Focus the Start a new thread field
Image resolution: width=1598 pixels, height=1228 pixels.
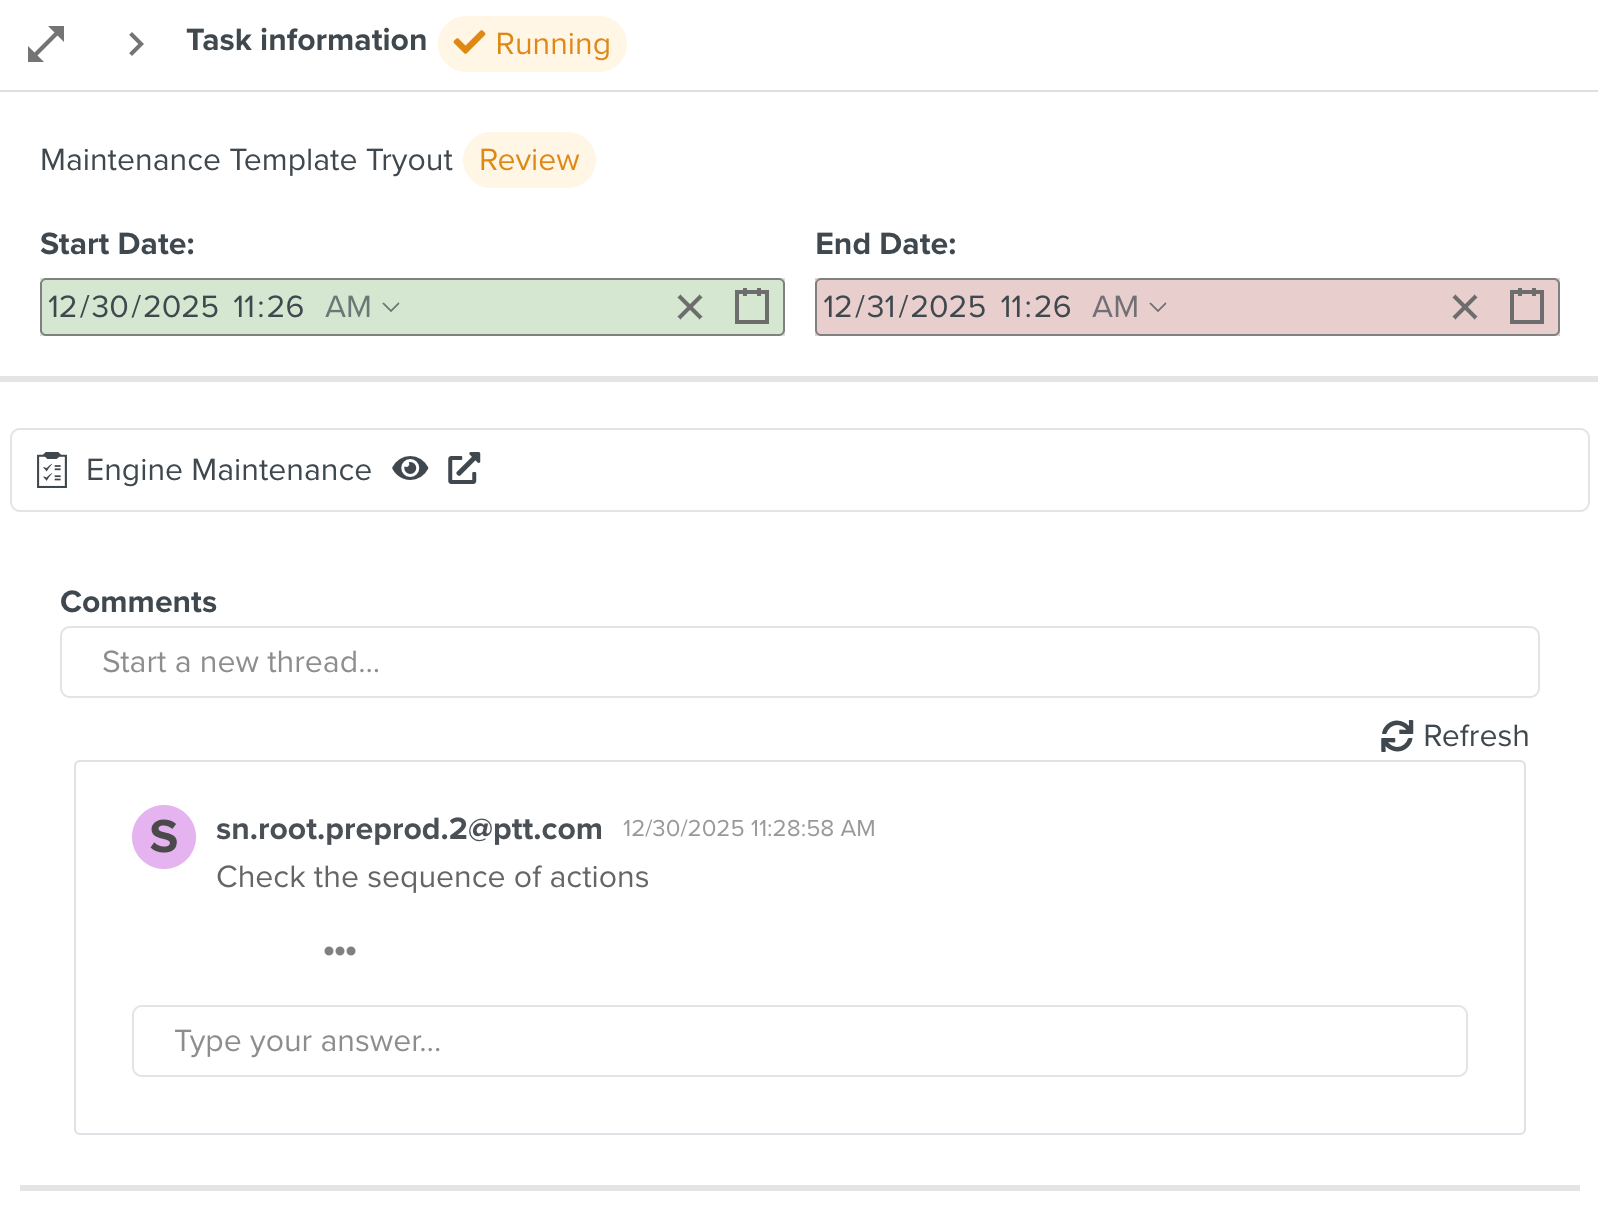click(799, 662)
